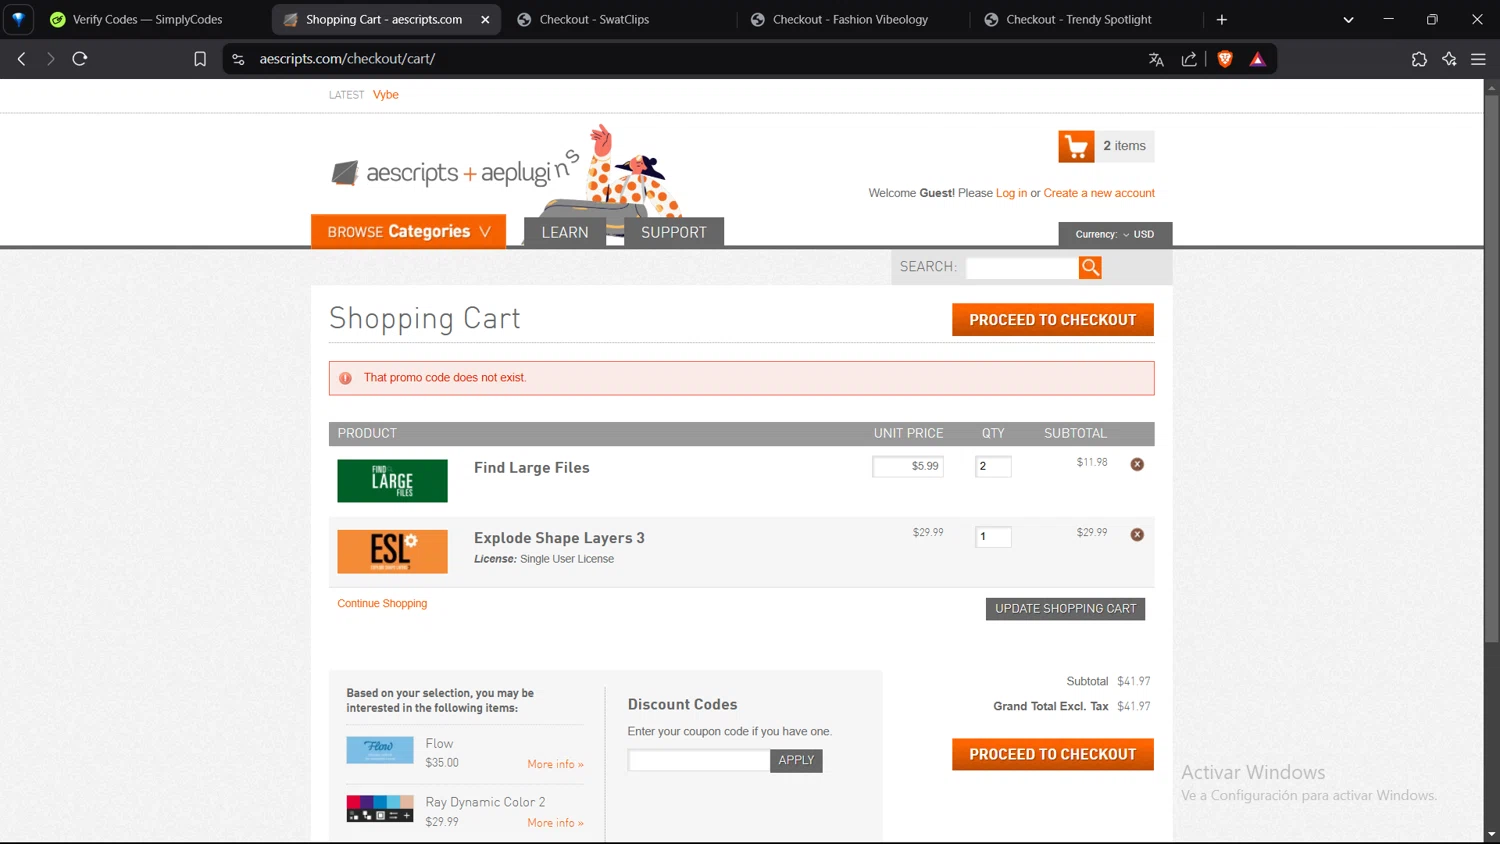Viewport: 1500px width, 844px height.
Task: Click Create a new account link
Action: coord(1099,193)
